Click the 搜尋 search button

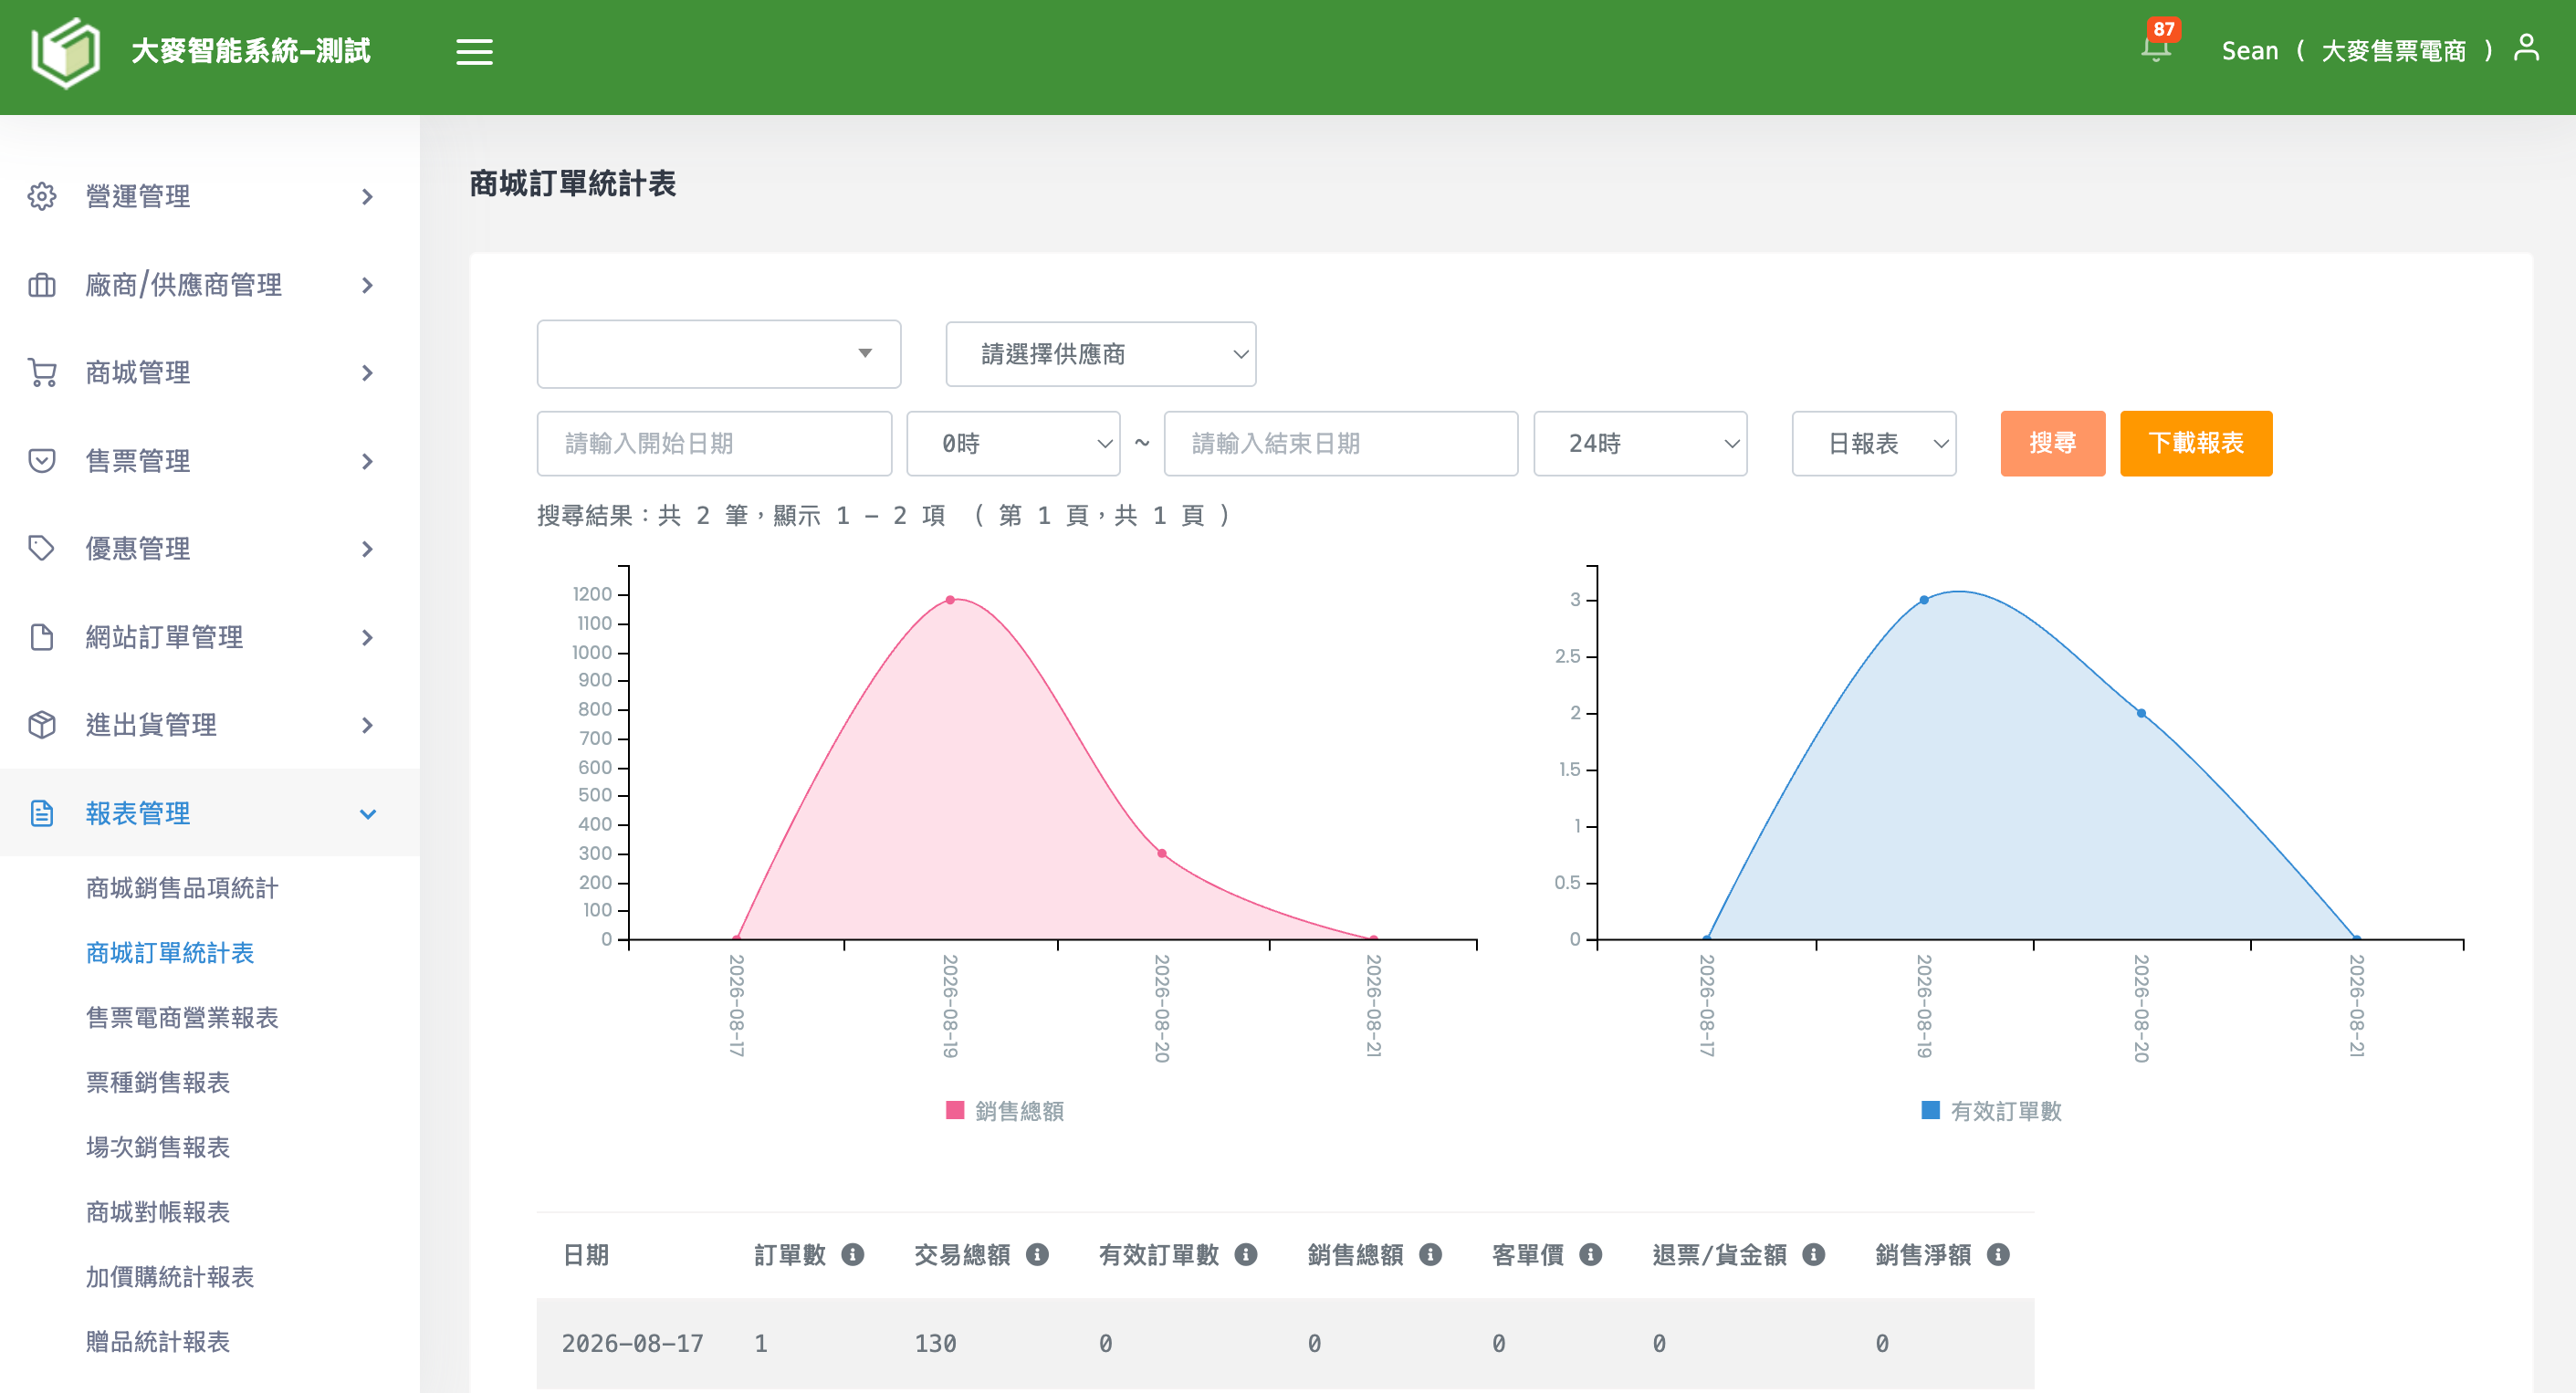2053,443
